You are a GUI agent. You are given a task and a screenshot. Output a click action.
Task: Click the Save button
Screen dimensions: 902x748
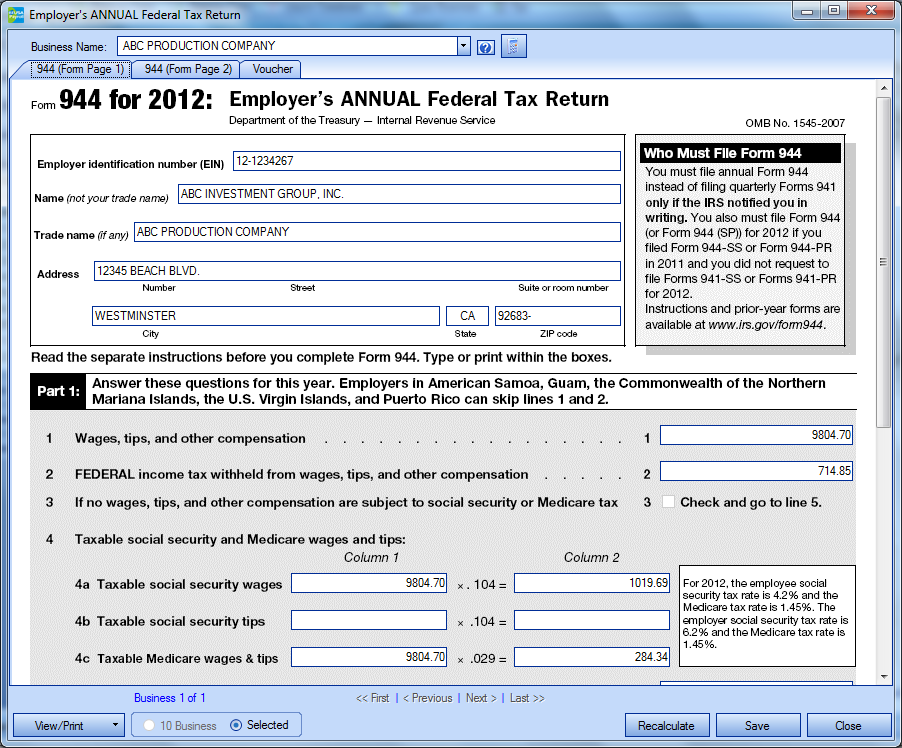tap(757, 726)
